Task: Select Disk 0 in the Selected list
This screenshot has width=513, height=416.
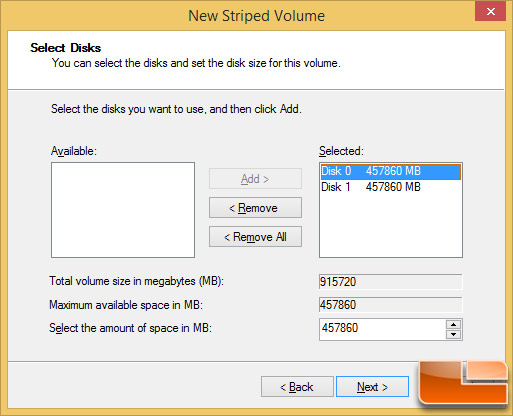Action: (x=390, y=171)
